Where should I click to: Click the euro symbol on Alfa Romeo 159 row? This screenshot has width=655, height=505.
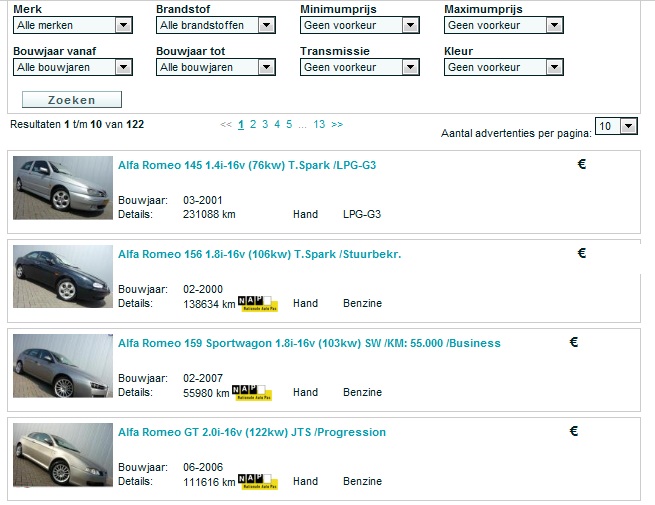pos(574,342)
